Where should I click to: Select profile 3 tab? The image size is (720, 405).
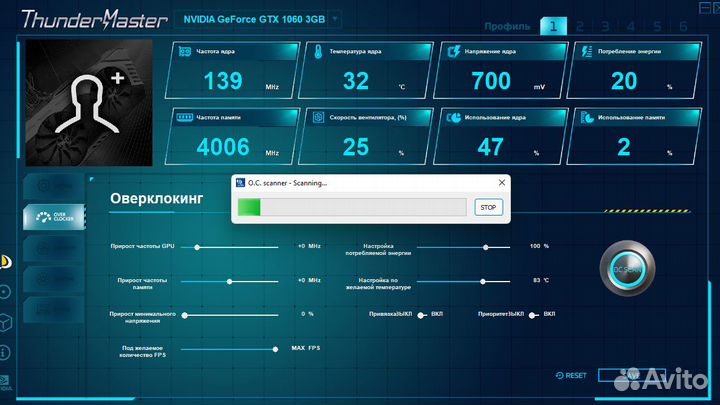click(x=605, y=26)
